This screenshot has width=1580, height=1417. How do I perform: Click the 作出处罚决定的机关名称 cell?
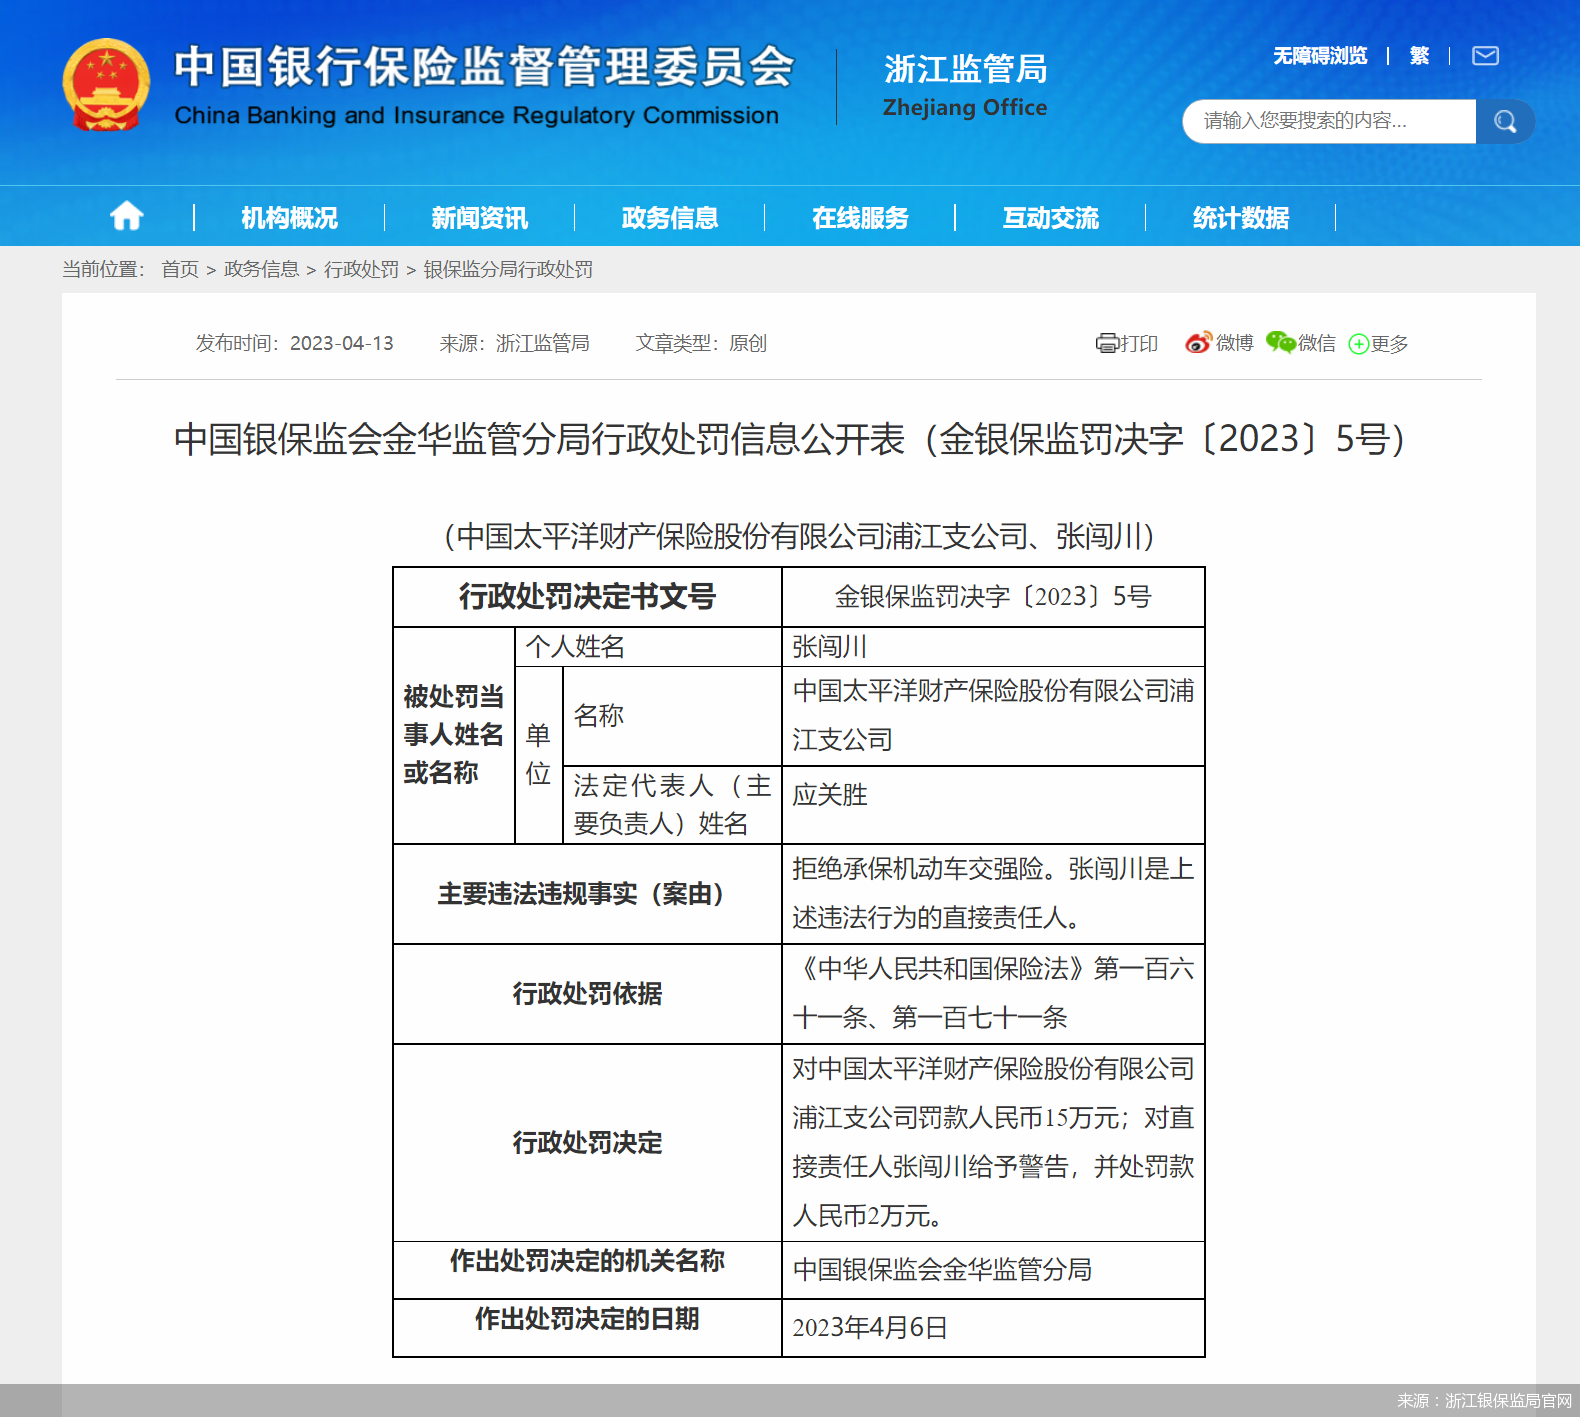click(x=587, y=1270)
